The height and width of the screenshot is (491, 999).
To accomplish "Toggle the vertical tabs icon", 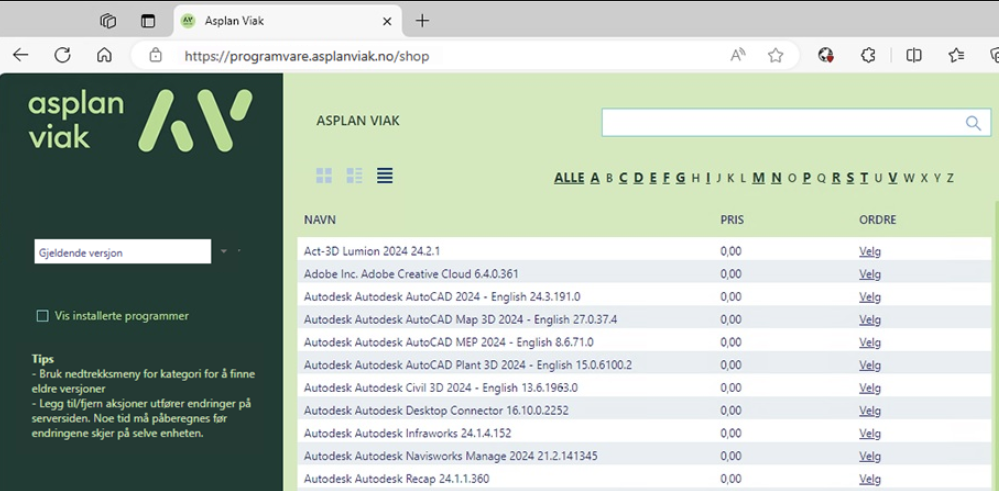I will coord(148,21).
